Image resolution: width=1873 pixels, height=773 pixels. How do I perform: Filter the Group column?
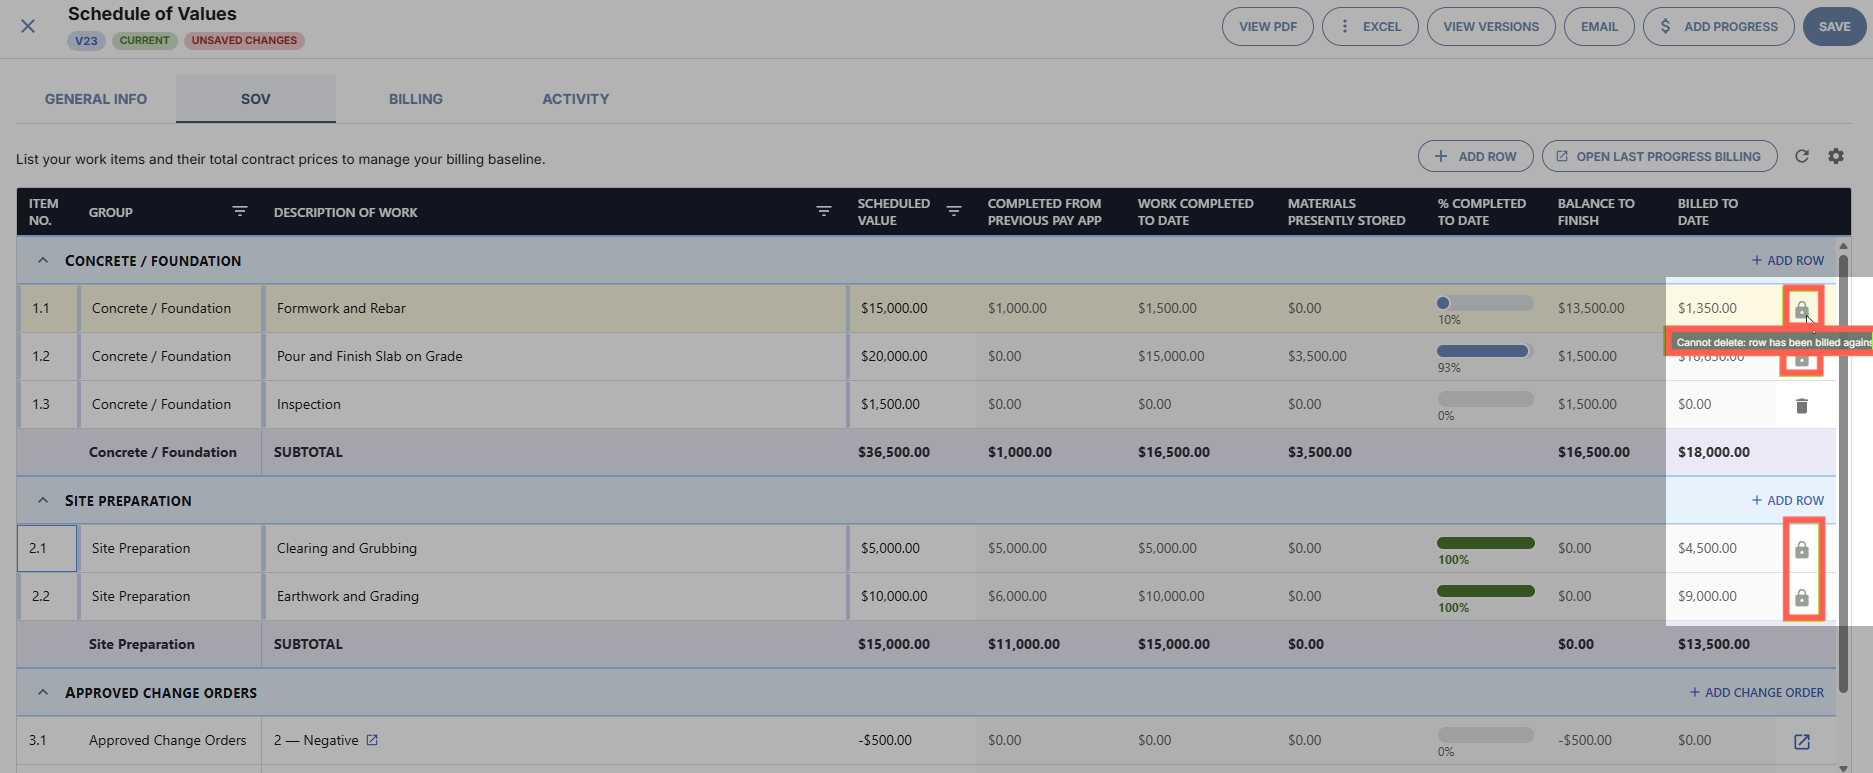click(x=240, y=211)
